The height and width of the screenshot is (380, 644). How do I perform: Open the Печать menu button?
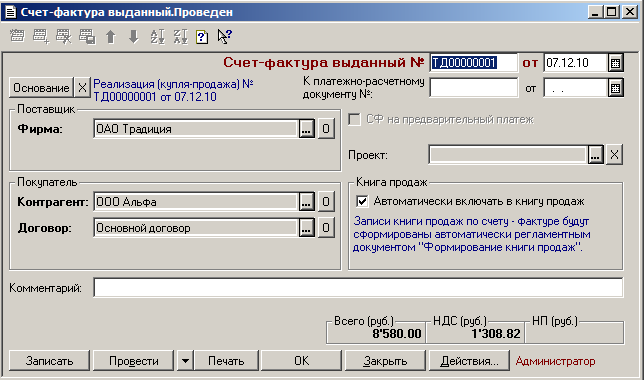click(x=226, y=361)
